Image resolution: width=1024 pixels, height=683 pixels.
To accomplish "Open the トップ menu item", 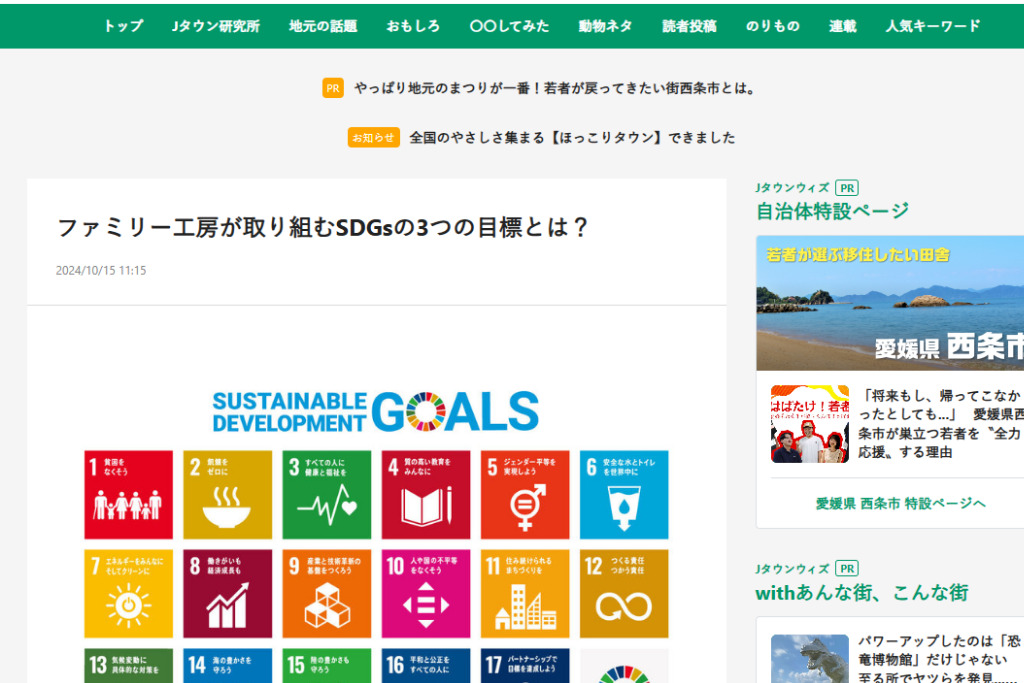I will pos(123,26).
